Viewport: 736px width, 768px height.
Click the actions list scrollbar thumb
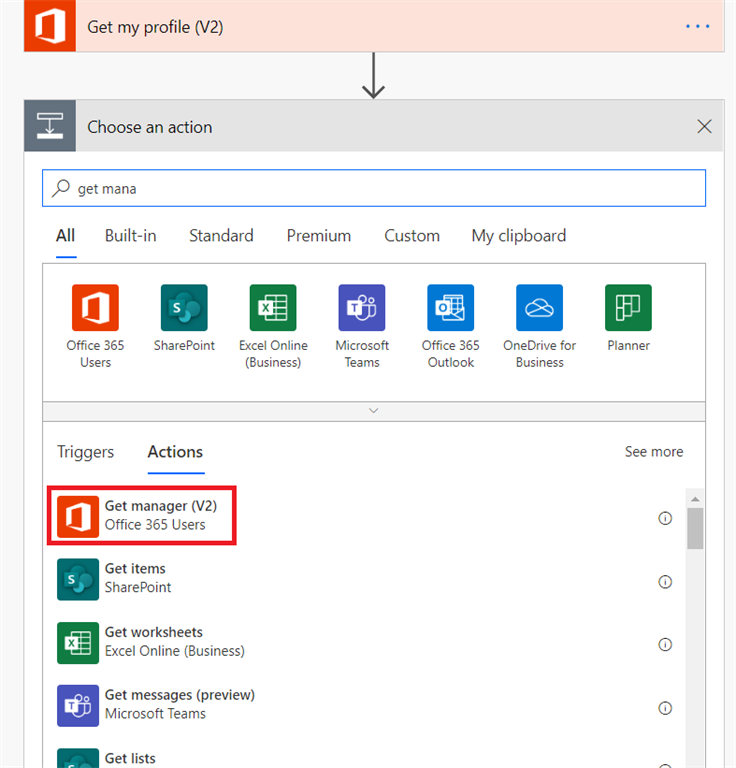[695, 528]
